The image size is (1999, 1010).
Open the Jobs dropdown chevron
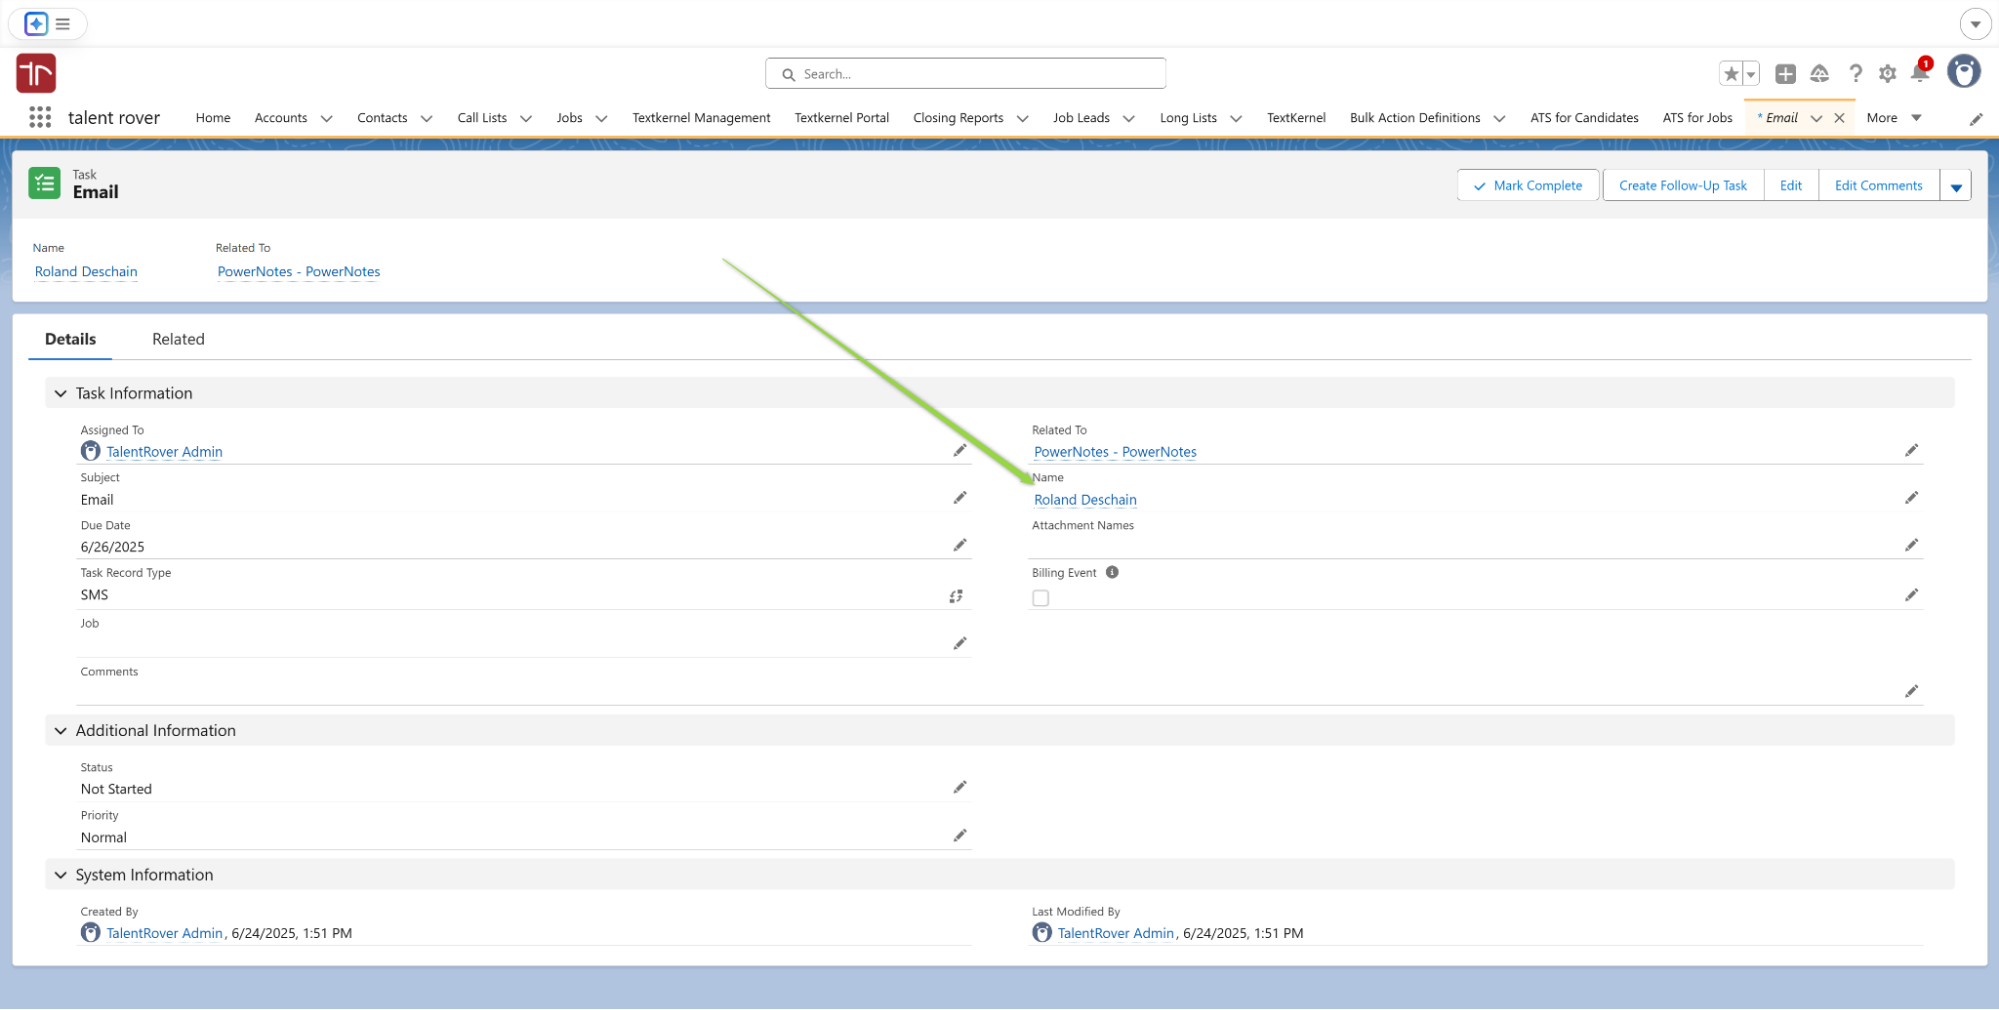pos(601,118)
